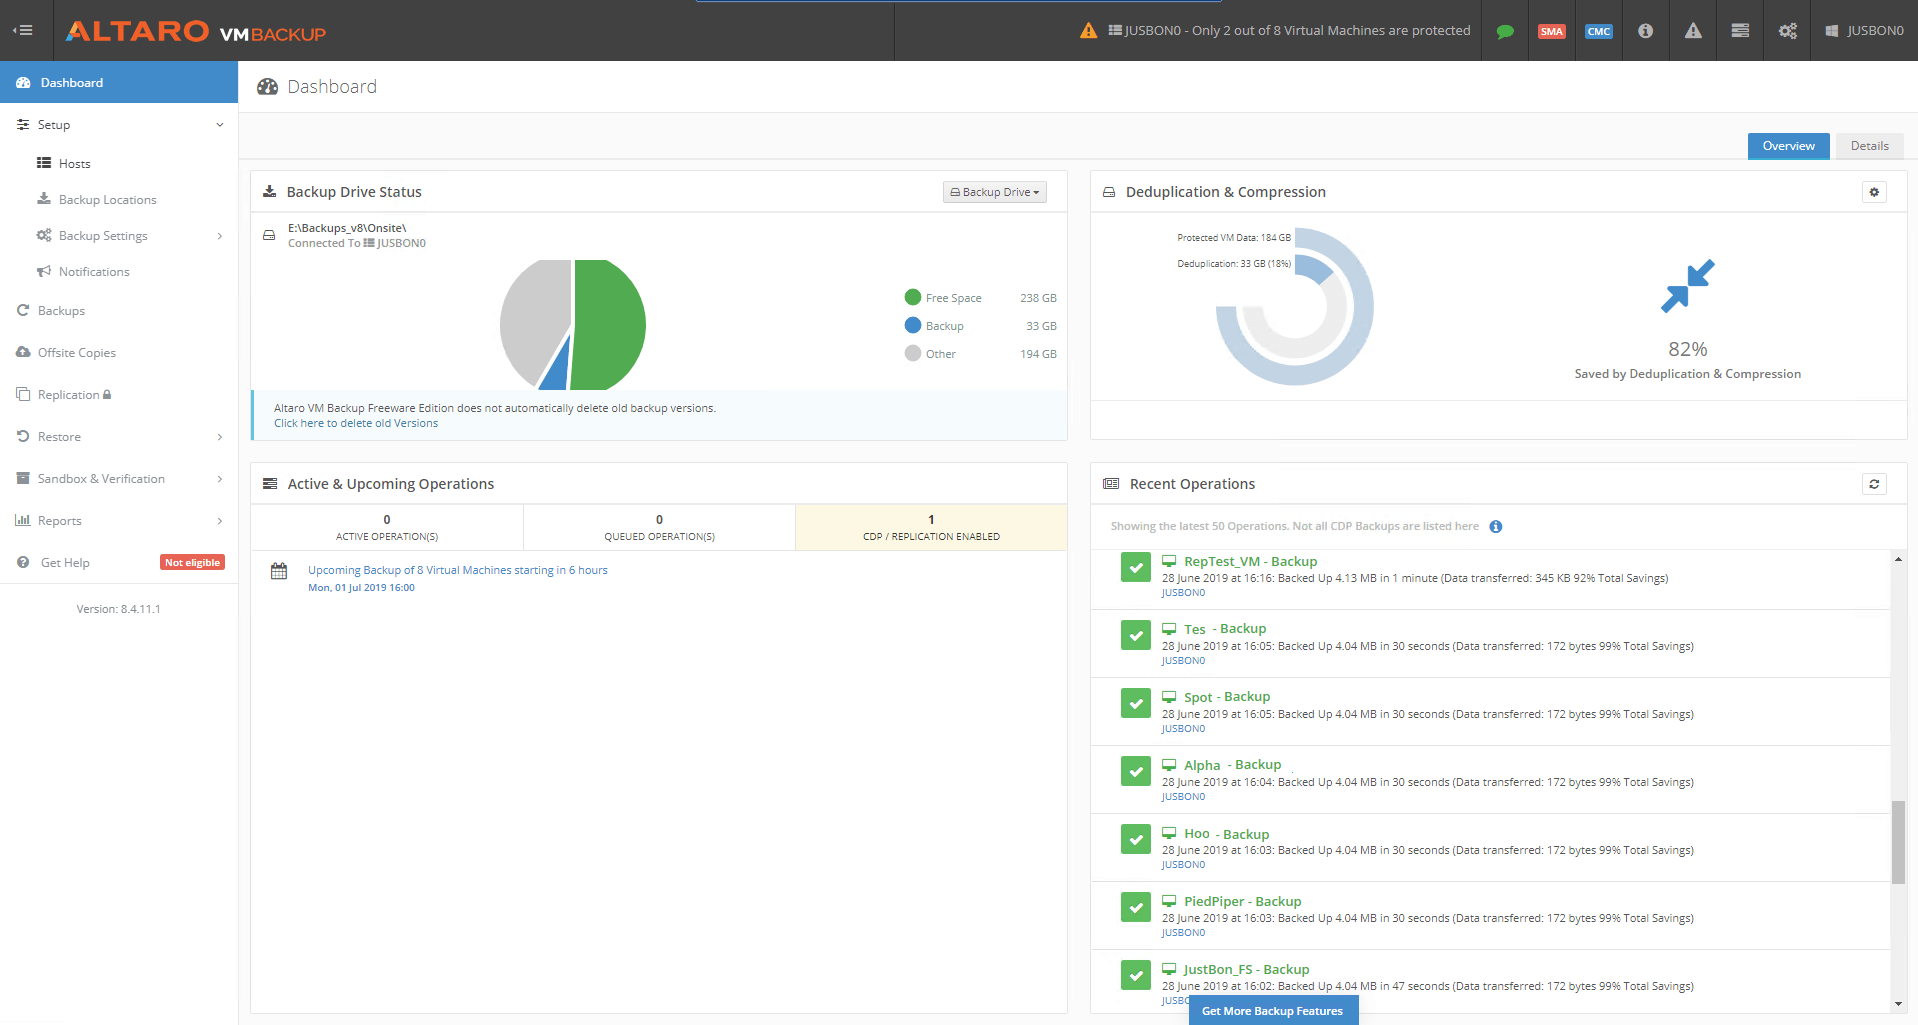This screenshot has height=1025, width=1918.
Task: Refresh the Recent Operations list
Action: tap(1874, 484)
